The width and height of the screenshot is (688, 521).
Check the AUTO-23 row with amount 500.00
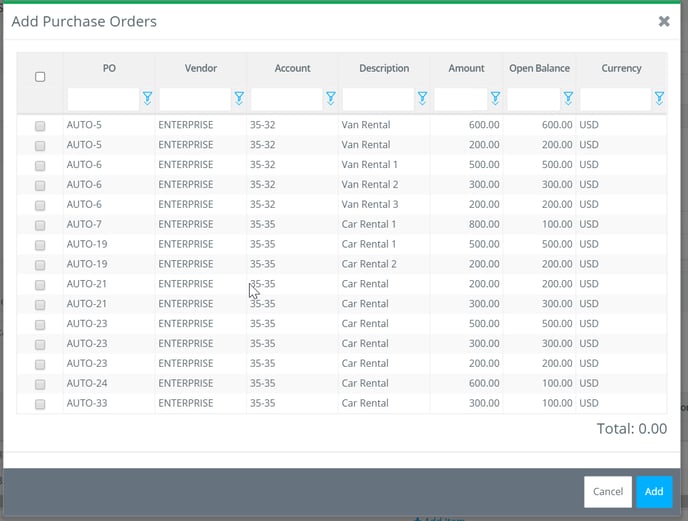click(40, 324)
